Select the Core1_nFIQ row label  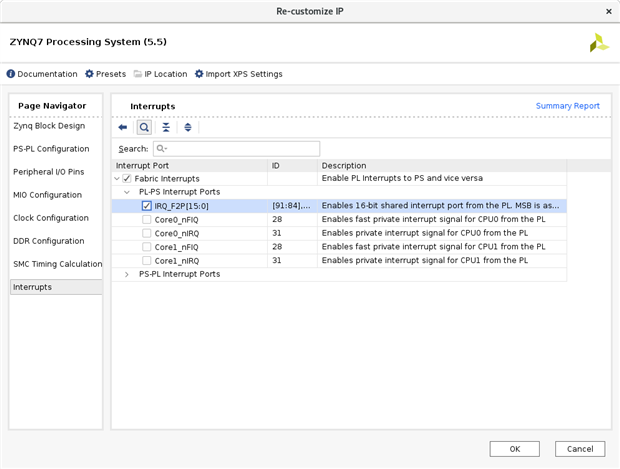click(176, 247)
